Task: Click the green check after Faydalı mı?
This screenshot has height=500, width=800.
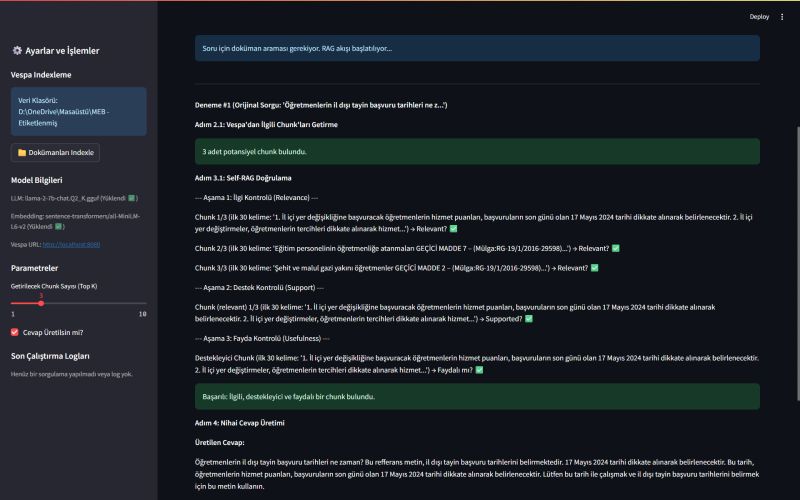Action: pyautogui.click(x=479, y=370)
